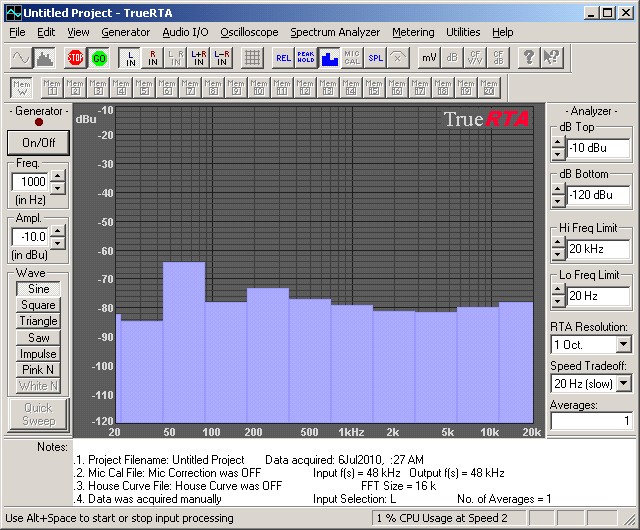Screen dimensions: 640x530
Task: Switch to the spectrum analyzer view icon
Action: coord(44,57)
